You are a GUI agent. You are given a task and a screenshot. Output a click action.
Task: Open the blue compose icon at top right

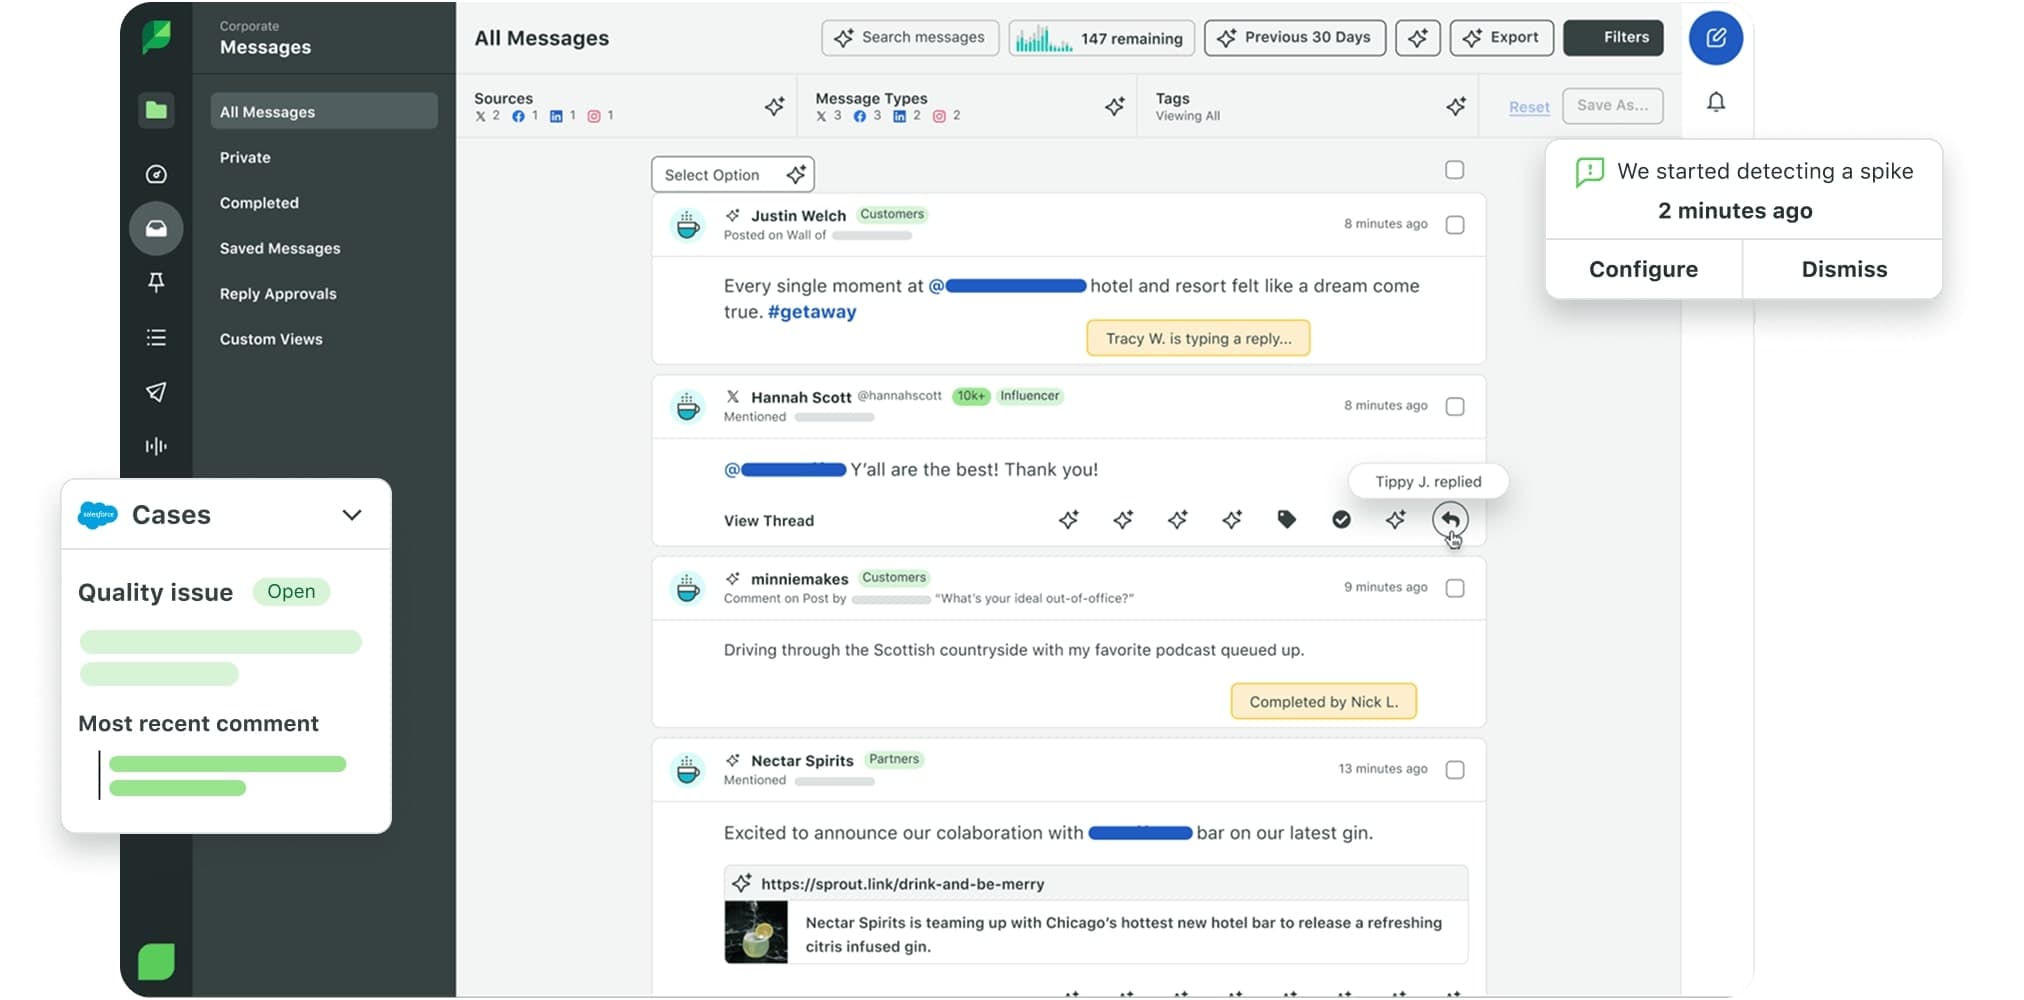[x=1716, y=38]
